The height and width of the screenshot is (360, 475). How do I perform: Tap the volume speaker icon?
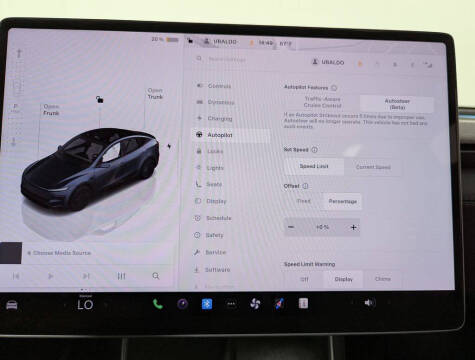pyautogui.click(x=369, y=303)
